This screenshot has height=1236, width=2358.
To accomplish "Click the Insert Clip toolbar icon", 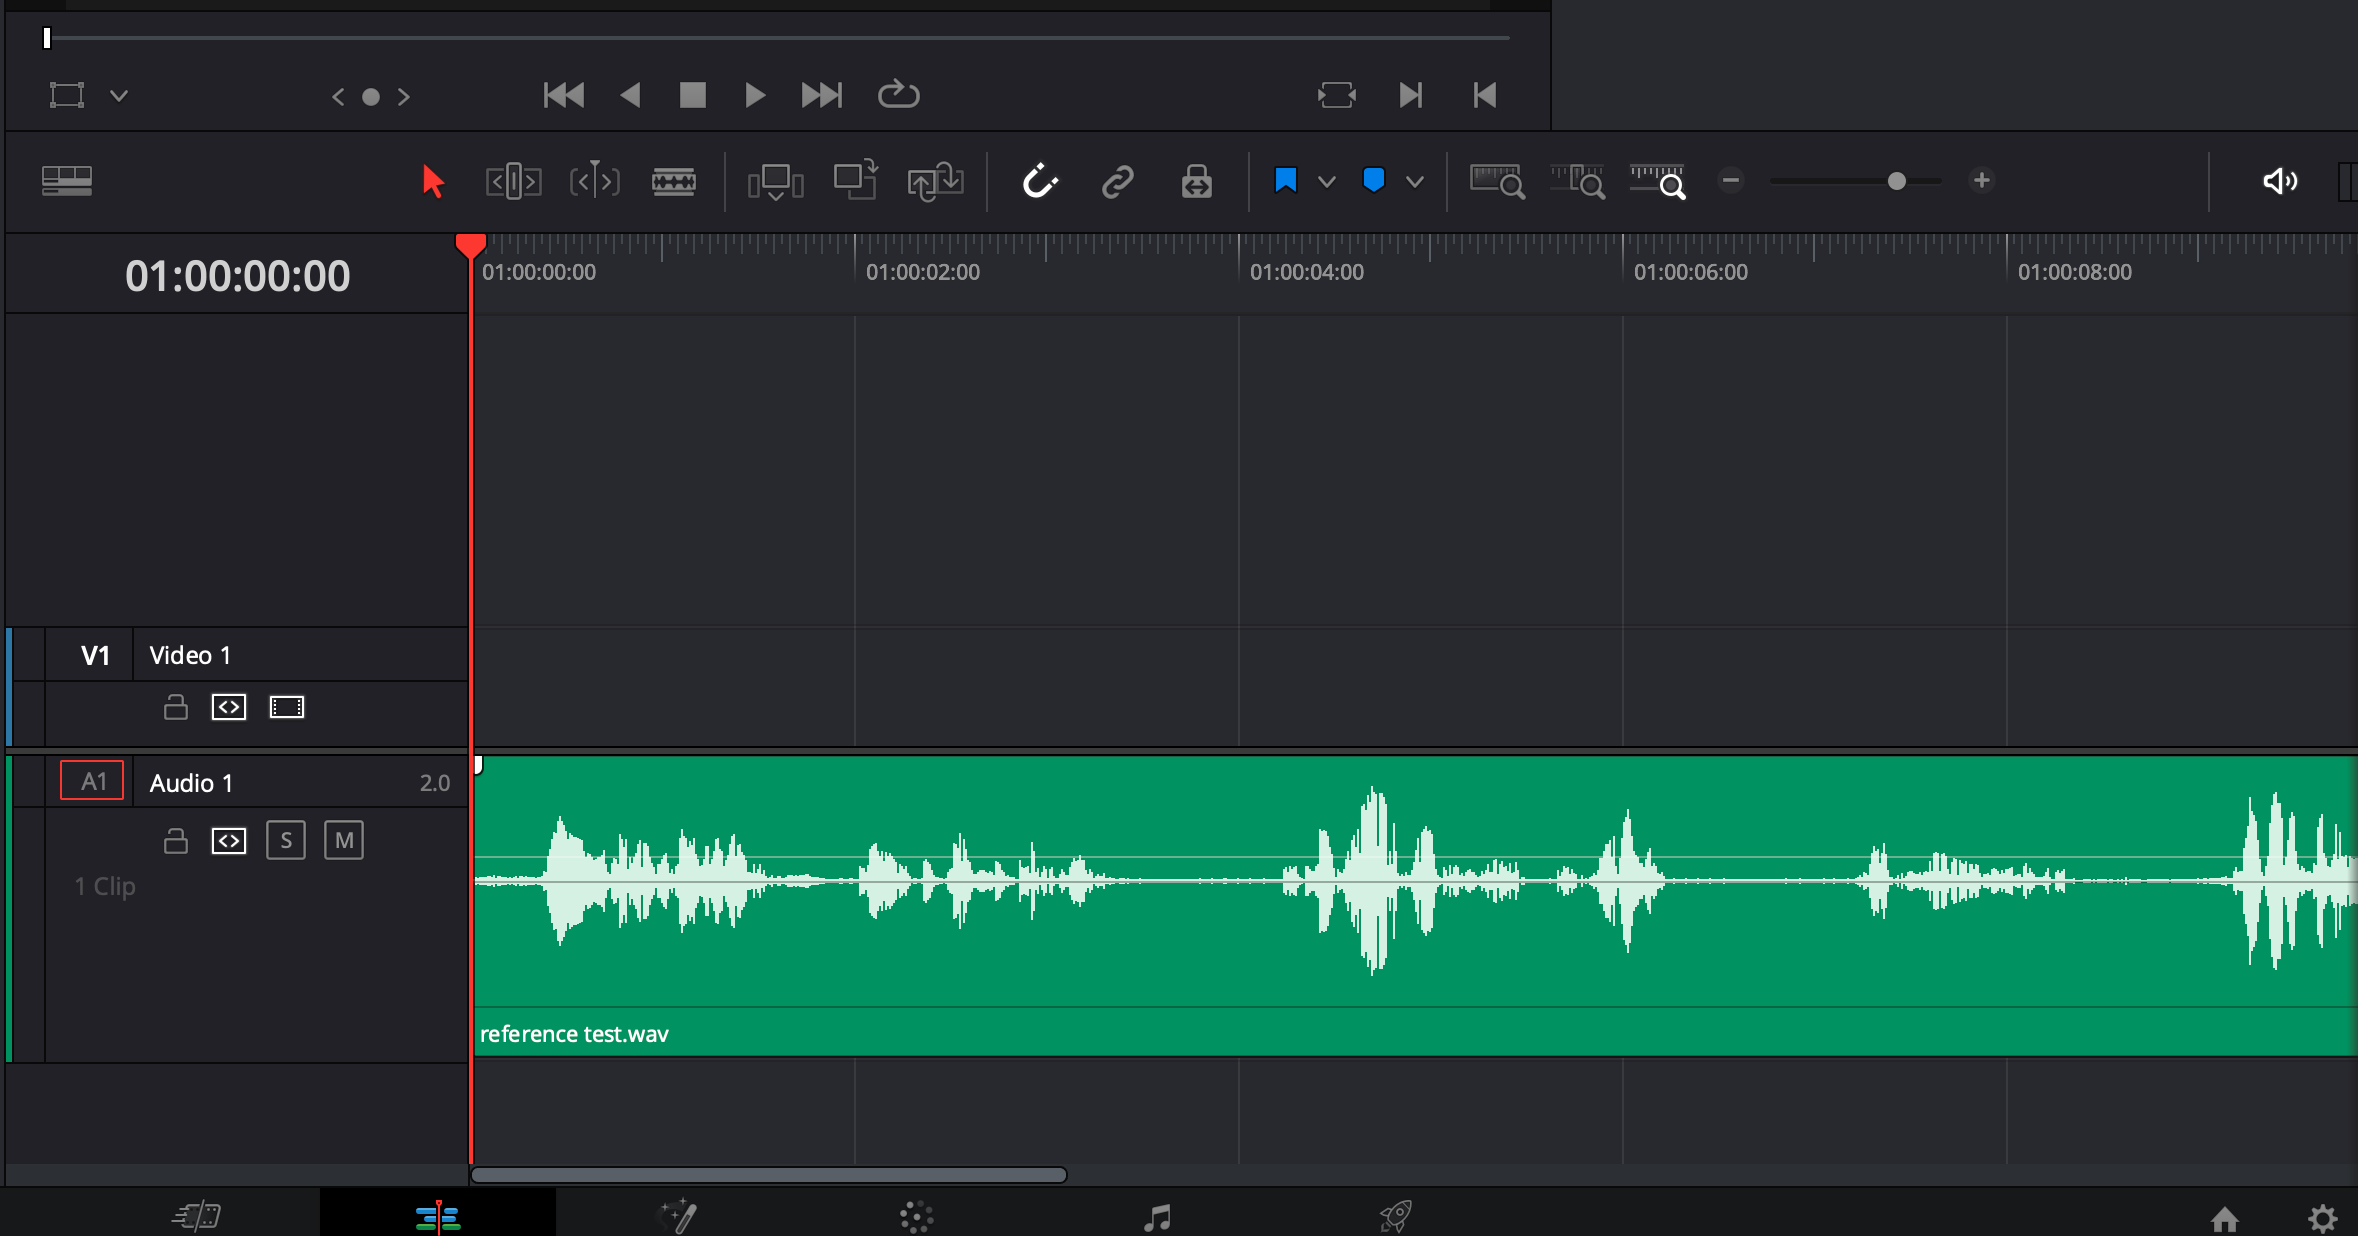I will click(775, 181).
